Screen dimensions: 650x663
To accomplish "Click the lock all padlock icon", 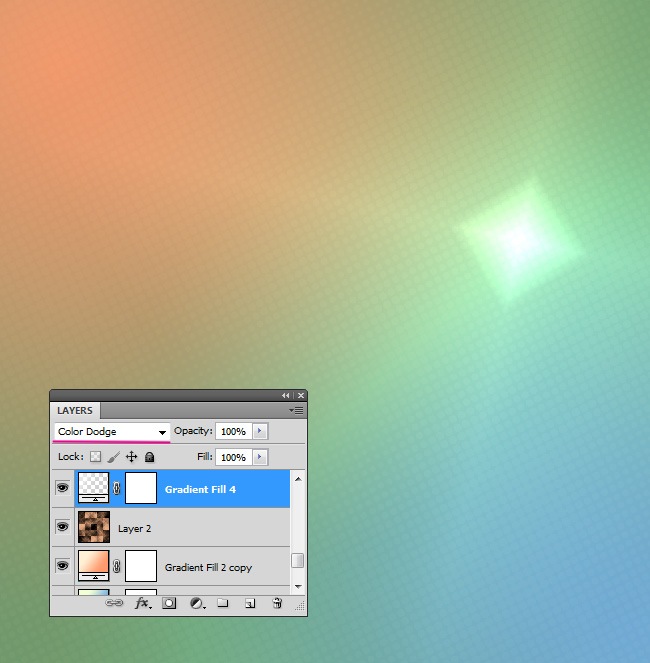I will click(149, 457).
